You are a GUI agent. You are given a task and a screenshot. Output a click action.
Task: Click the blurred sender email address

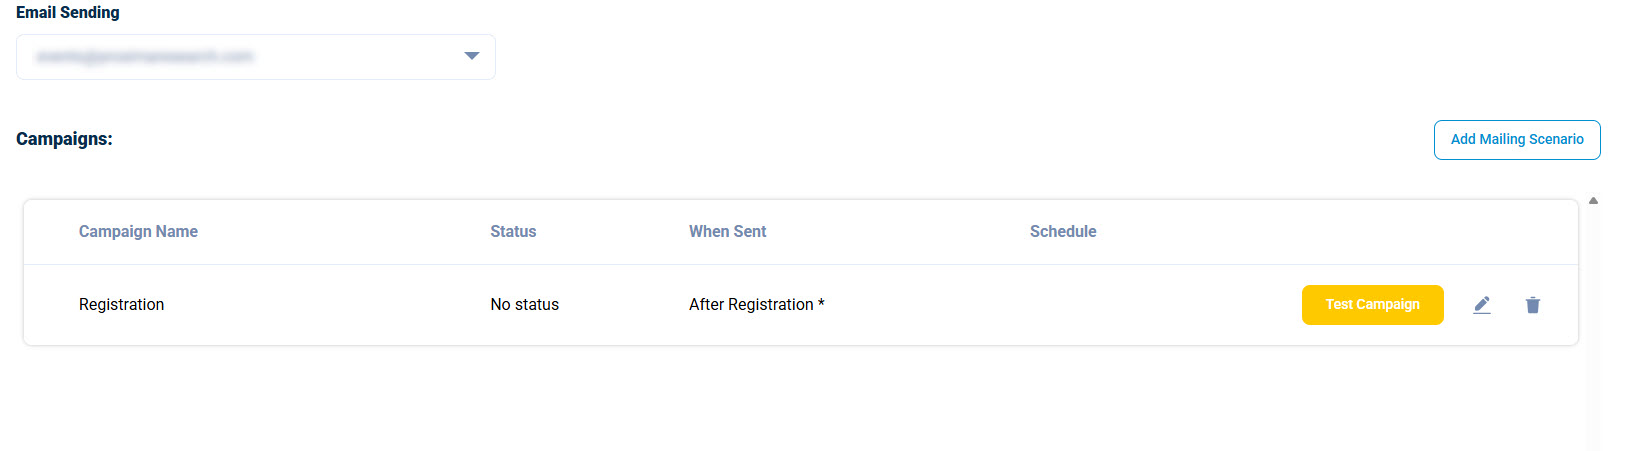click(145, 57)
